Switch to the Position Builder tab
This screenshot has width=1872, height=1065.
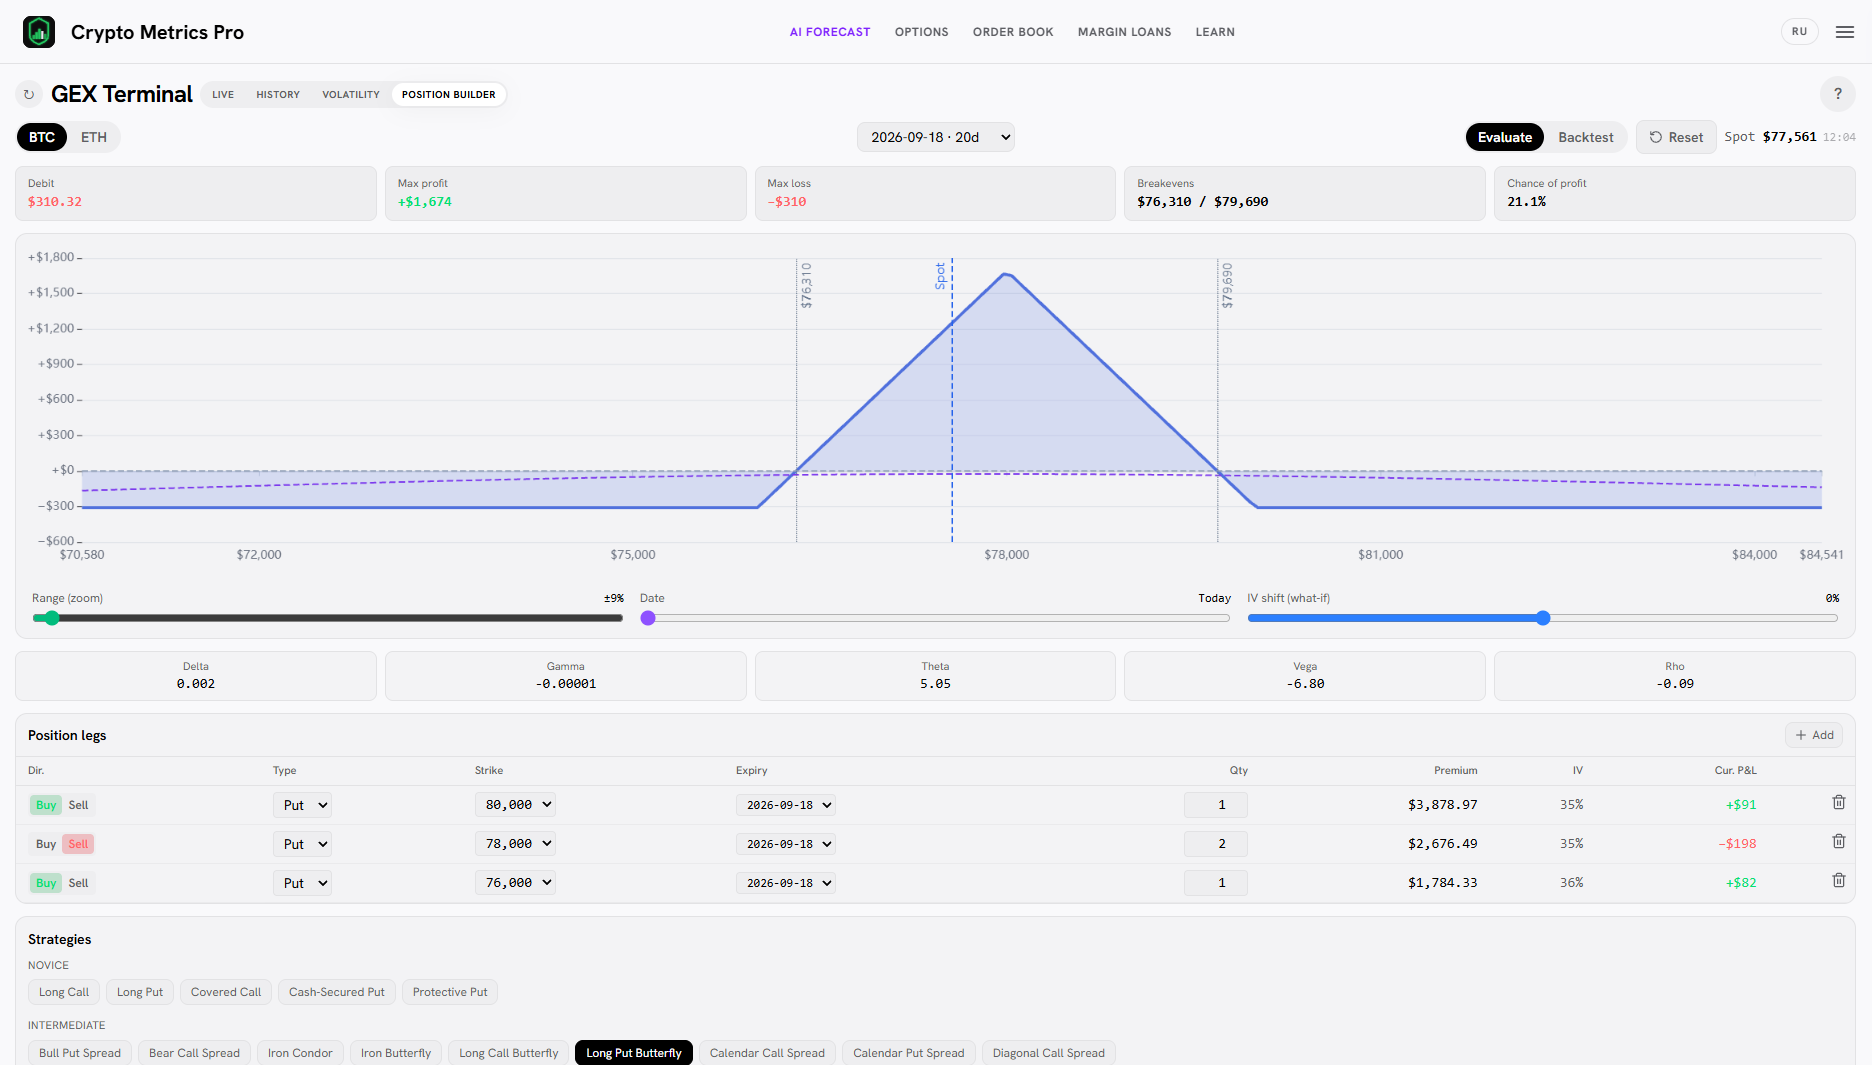coord(449,94)
